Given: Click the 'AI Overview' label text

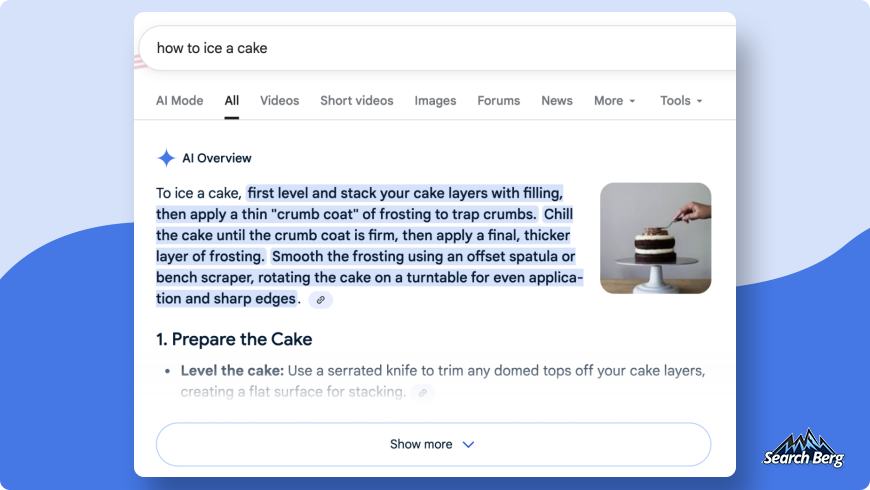Looking at the screenshot, I should pyautogui.click(x=217, y=158).
